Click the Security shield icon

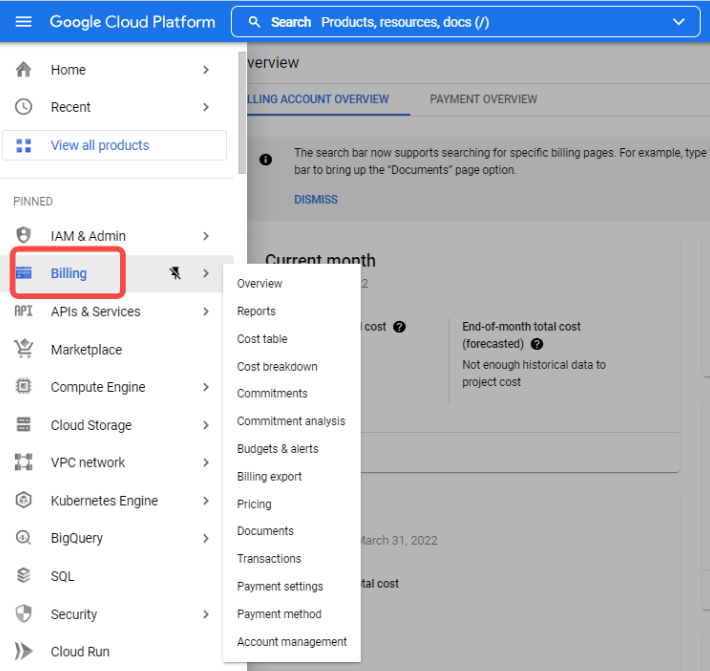pos(24,614)
